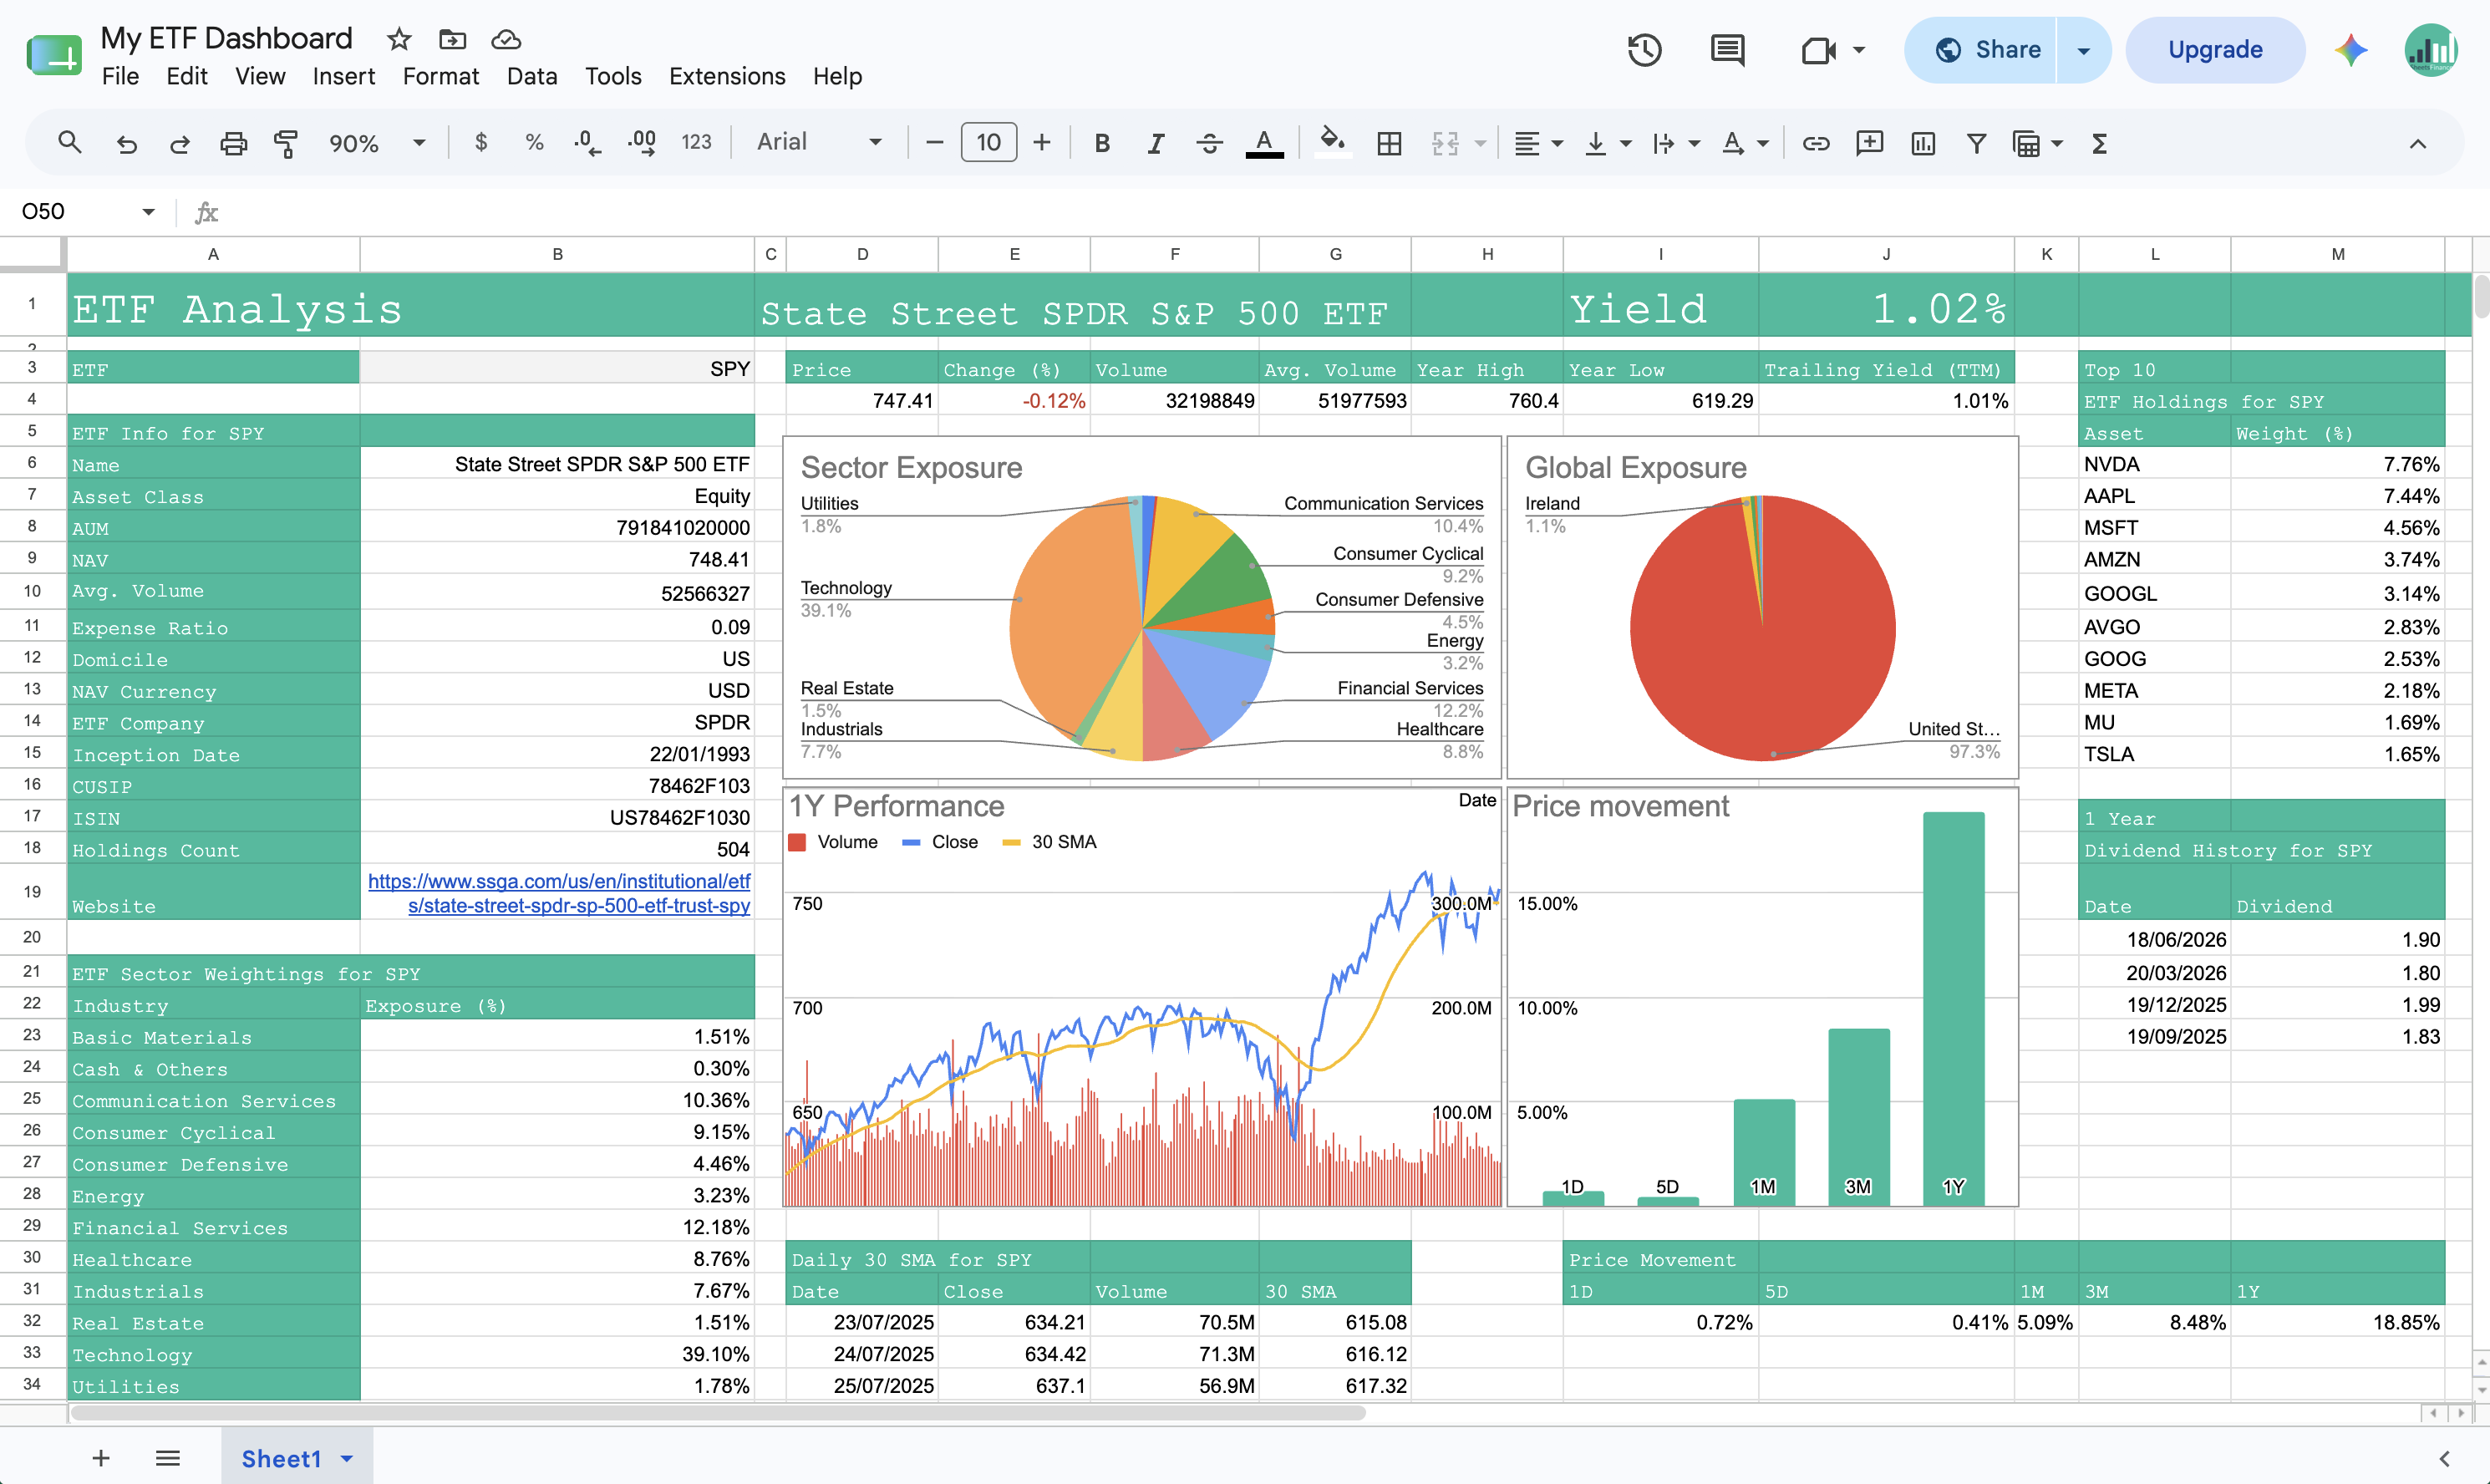Open zoom level 90% dropdown

(377, 143)
